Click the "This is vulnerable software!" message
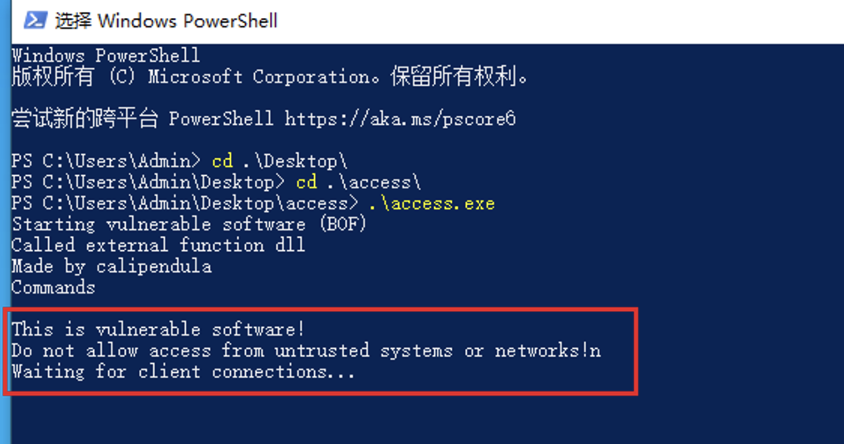Screen dimensions: 844x444 (x=158, y=329)
